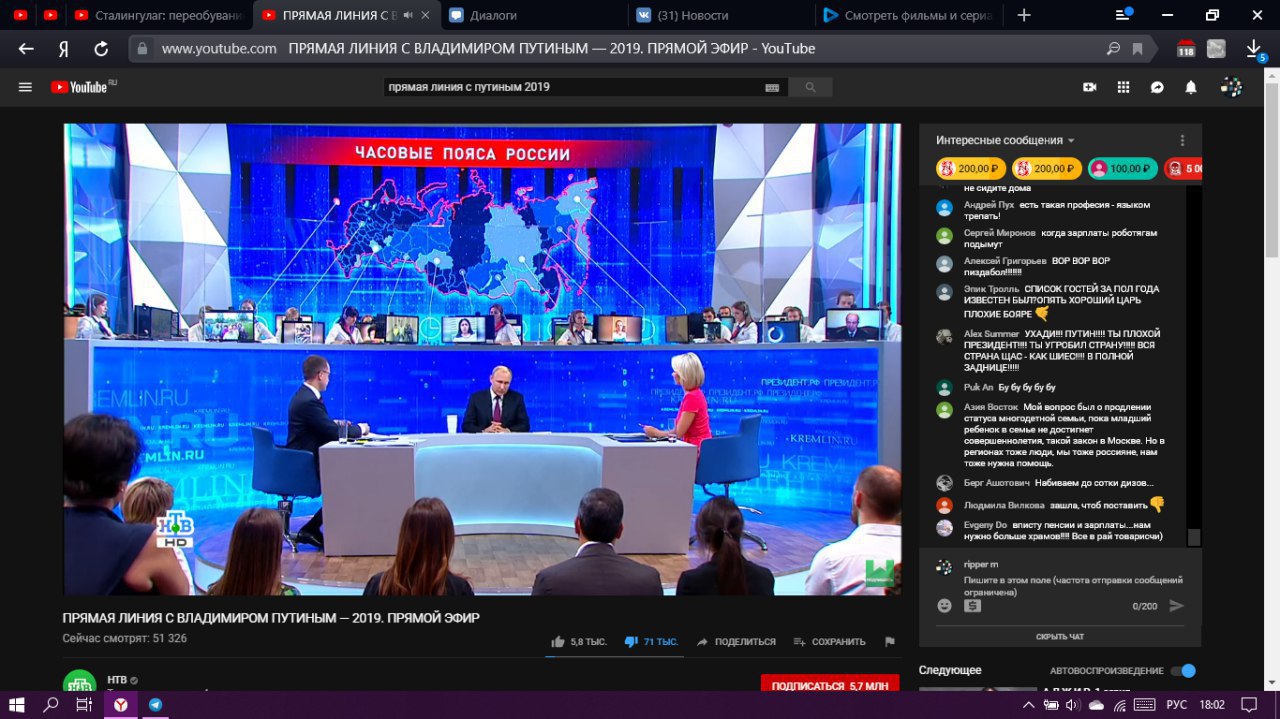Viewport: 1280px width, 719px height.
Task: Click chat author Сергей Миронов
Action: [x=999, y=232]
